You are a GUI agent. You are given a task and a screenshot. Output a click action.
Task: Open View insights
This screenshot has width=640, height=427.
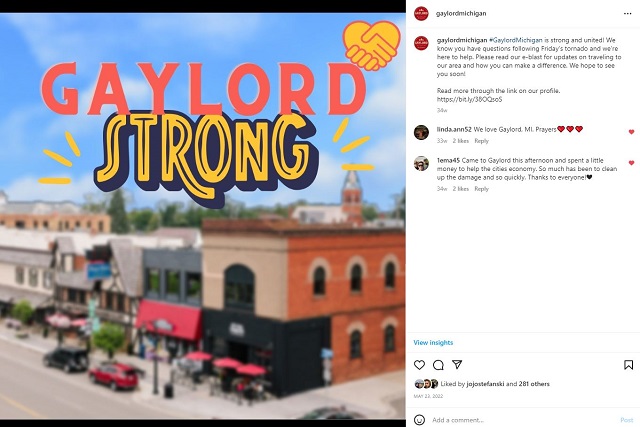(433, 342)
